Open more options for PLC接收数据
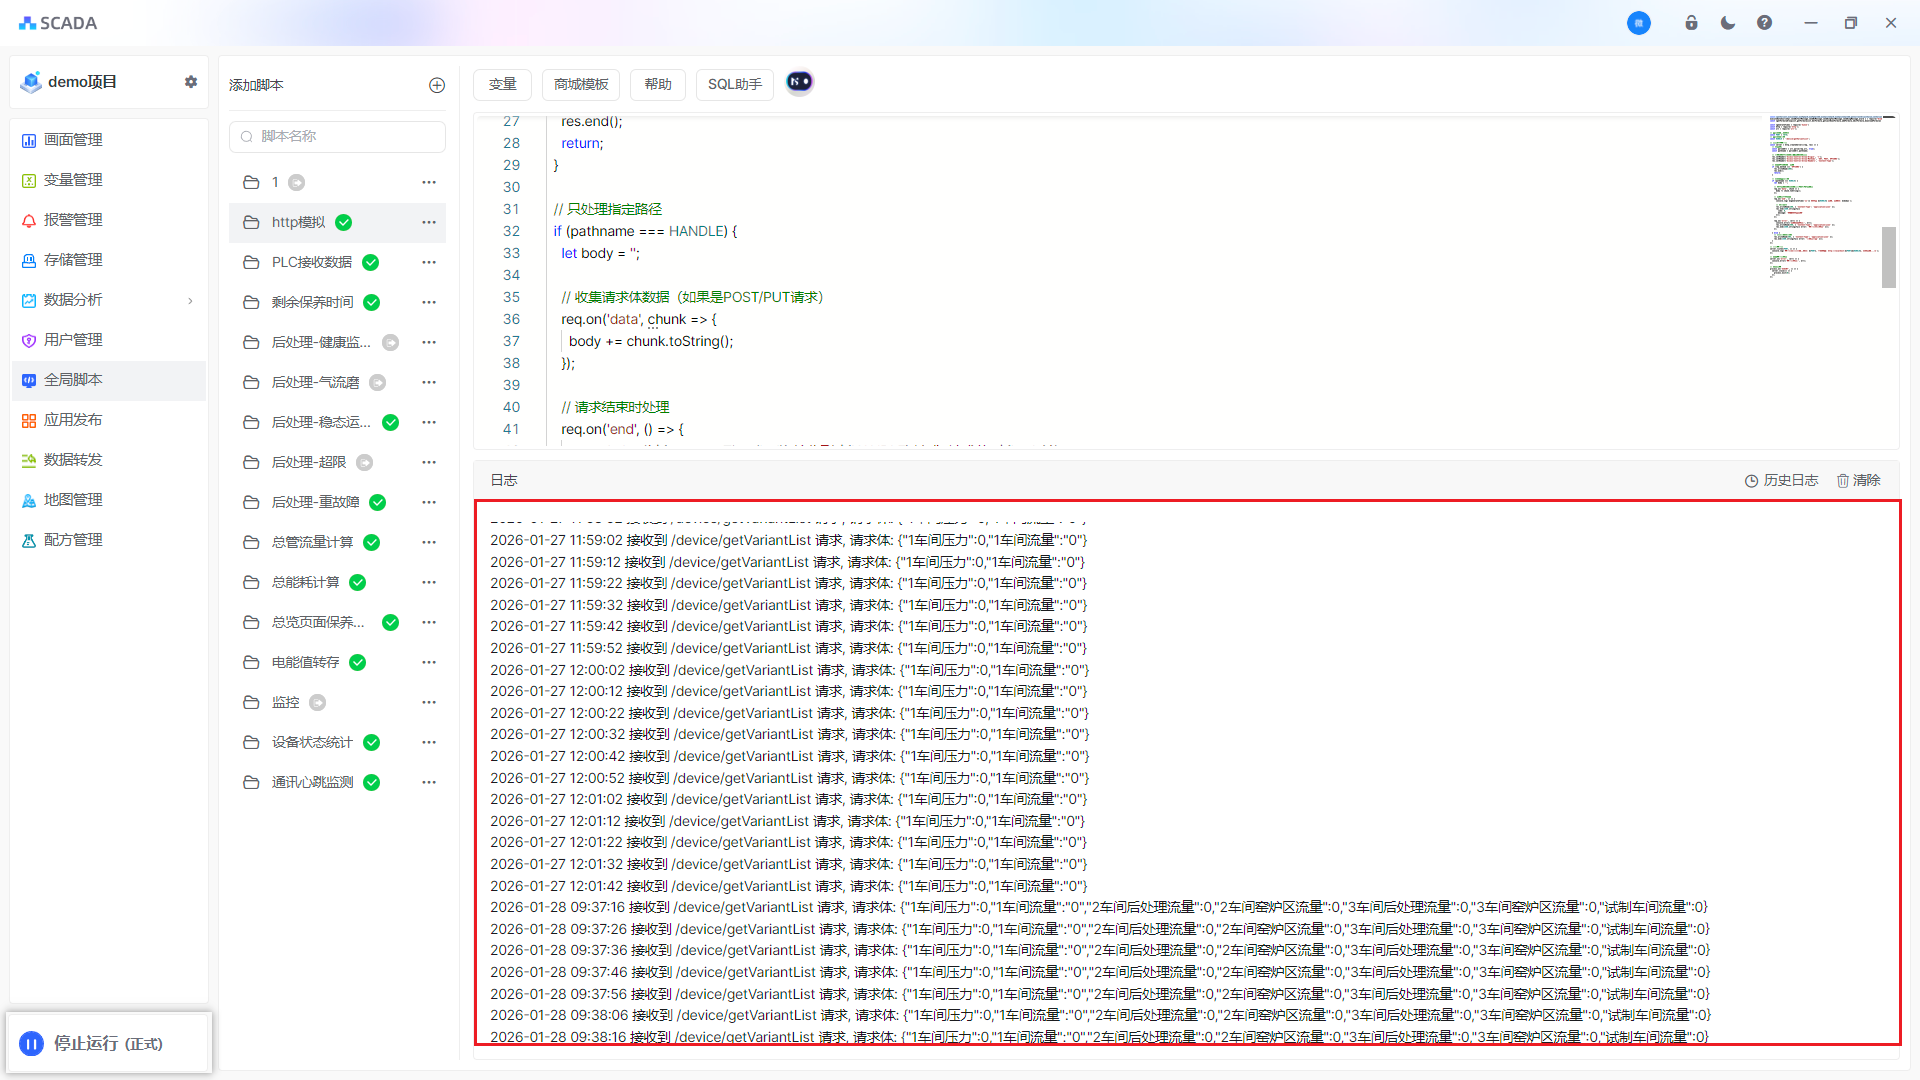The image size is (1920, 1080). [429, 262]
